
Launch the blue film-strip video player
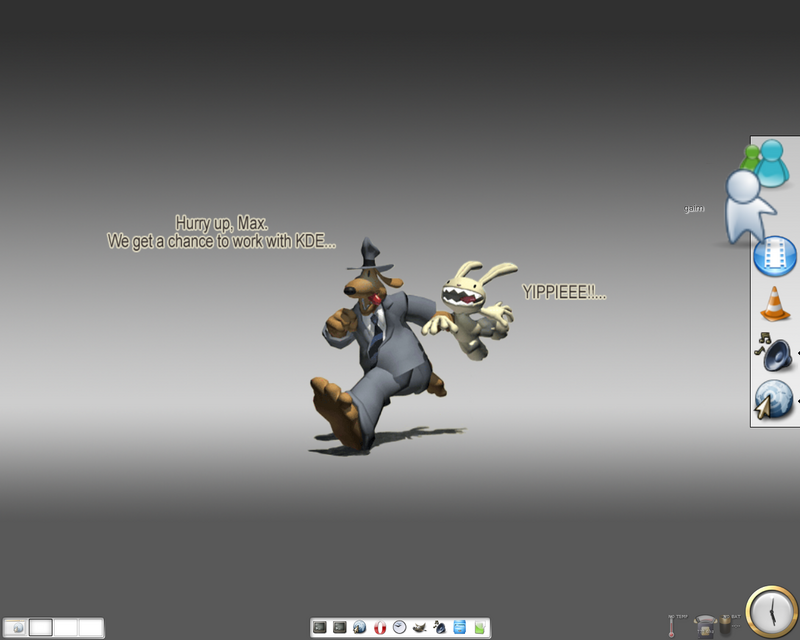click(774, 255)
